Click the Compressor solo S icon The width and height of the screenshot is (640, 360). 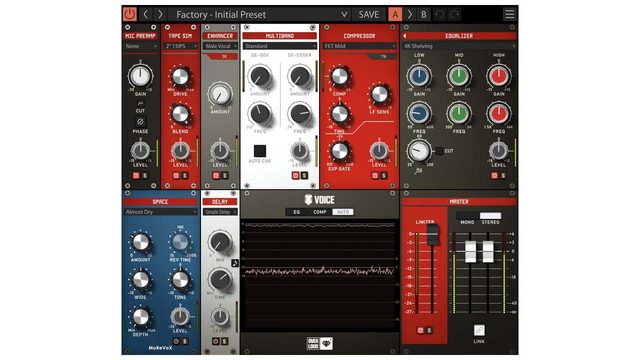tap(384, 176)
